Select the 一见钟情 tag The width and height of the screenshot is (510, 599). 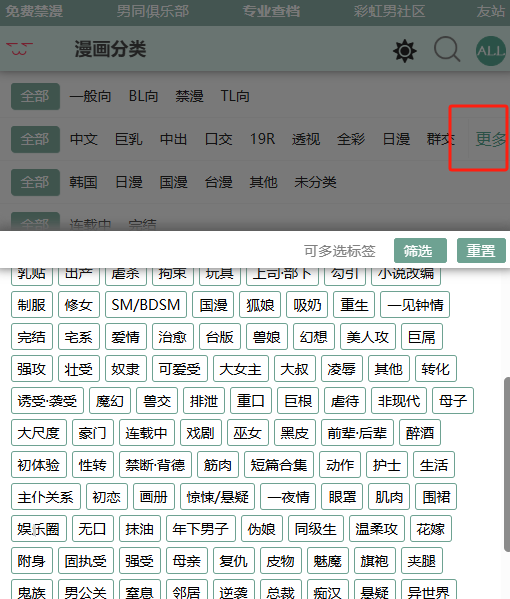(x=415, y=305)
